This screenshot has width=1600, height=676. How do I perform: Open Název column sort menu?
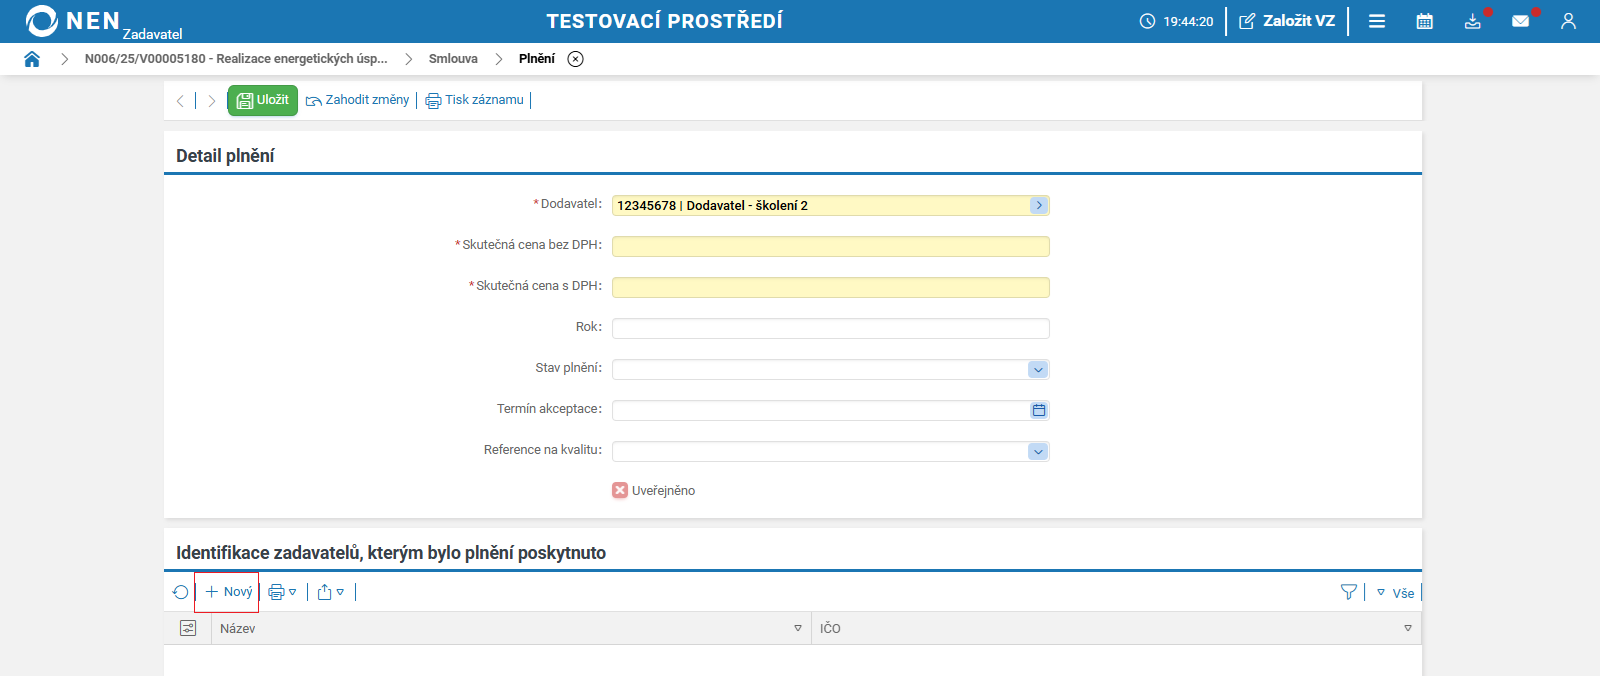[798, 628]
